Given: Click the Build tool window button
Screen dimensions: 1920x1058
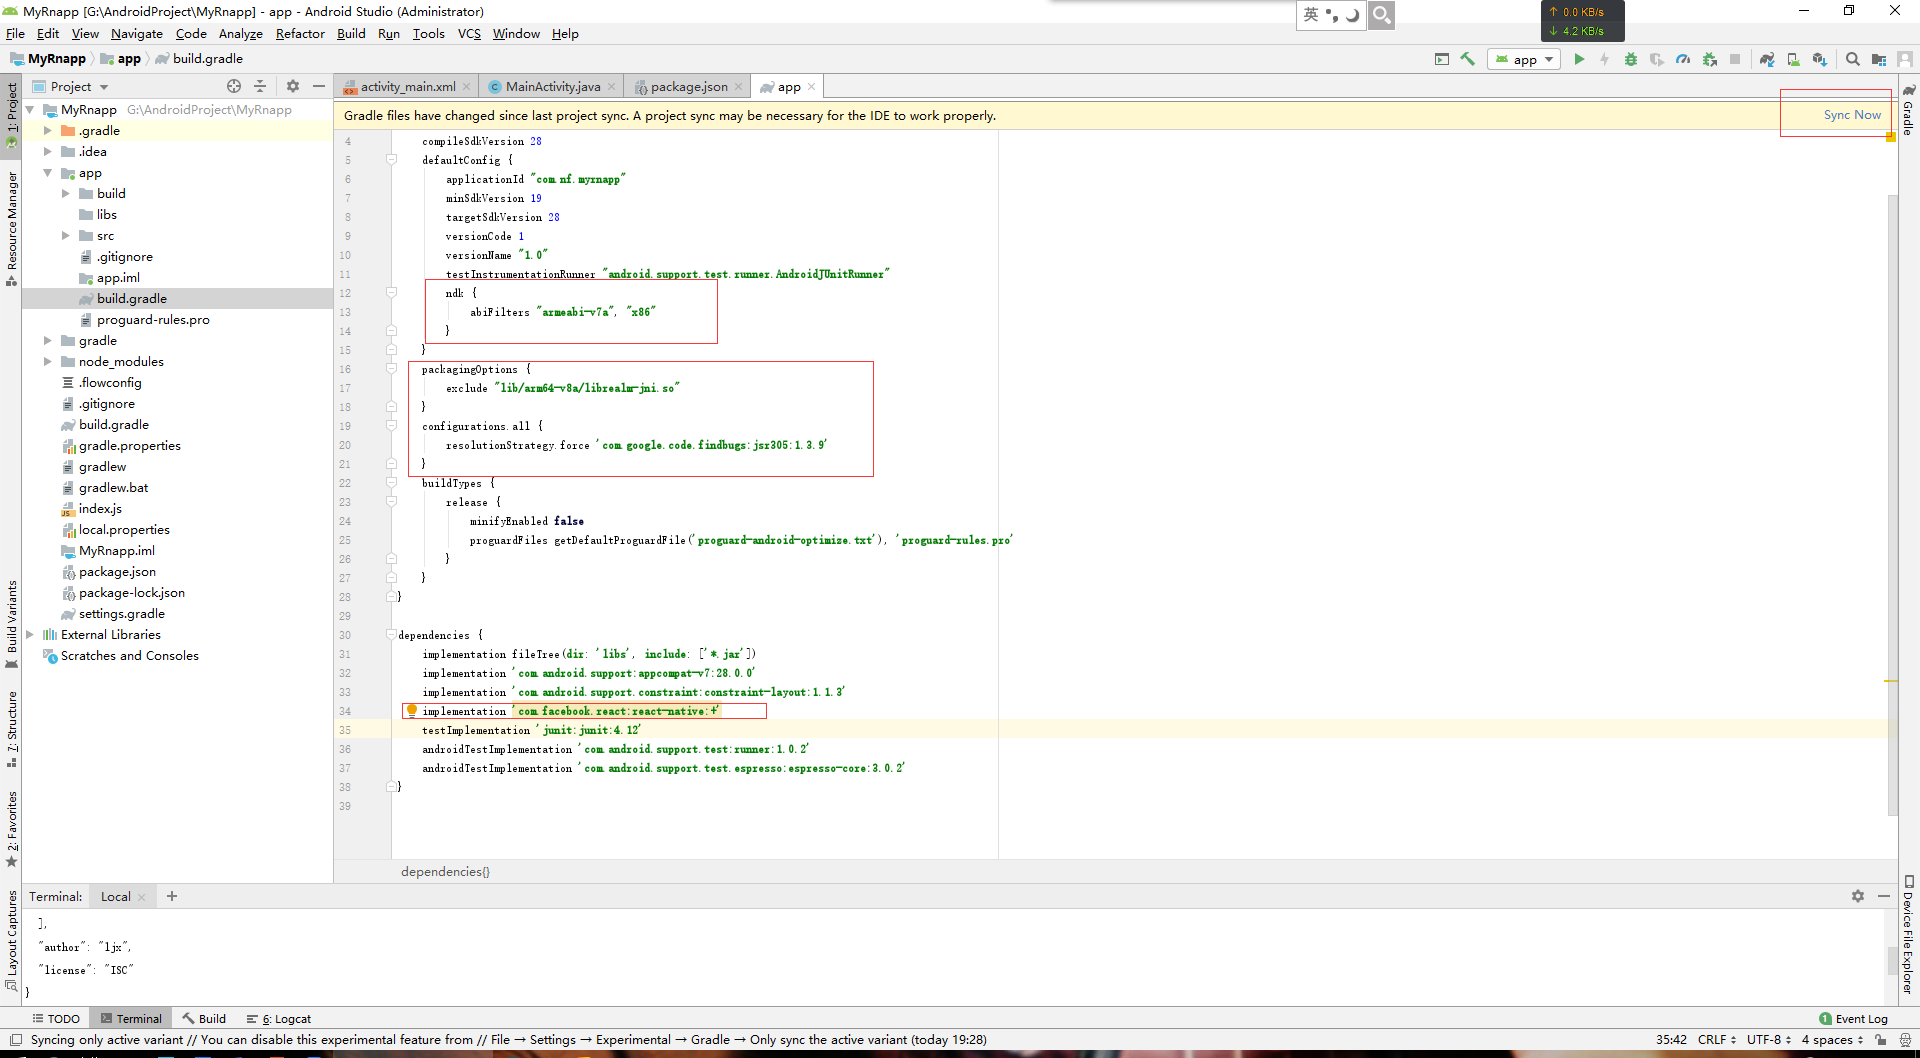Looking at the screenshot, I should (204, 1019).
